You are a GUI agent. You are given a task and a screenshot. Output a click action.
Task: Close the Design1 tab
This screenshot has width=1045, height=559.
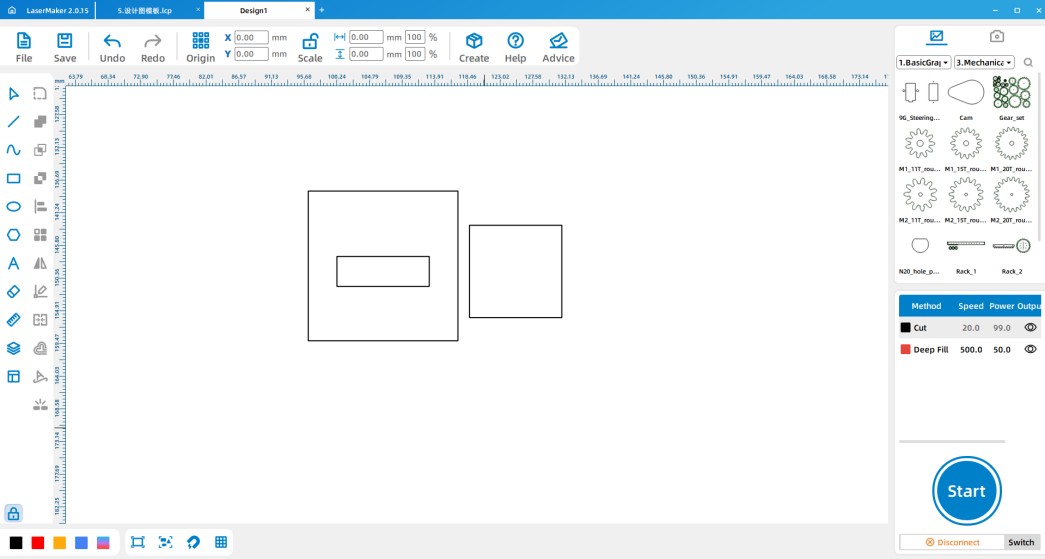[307, 10]
